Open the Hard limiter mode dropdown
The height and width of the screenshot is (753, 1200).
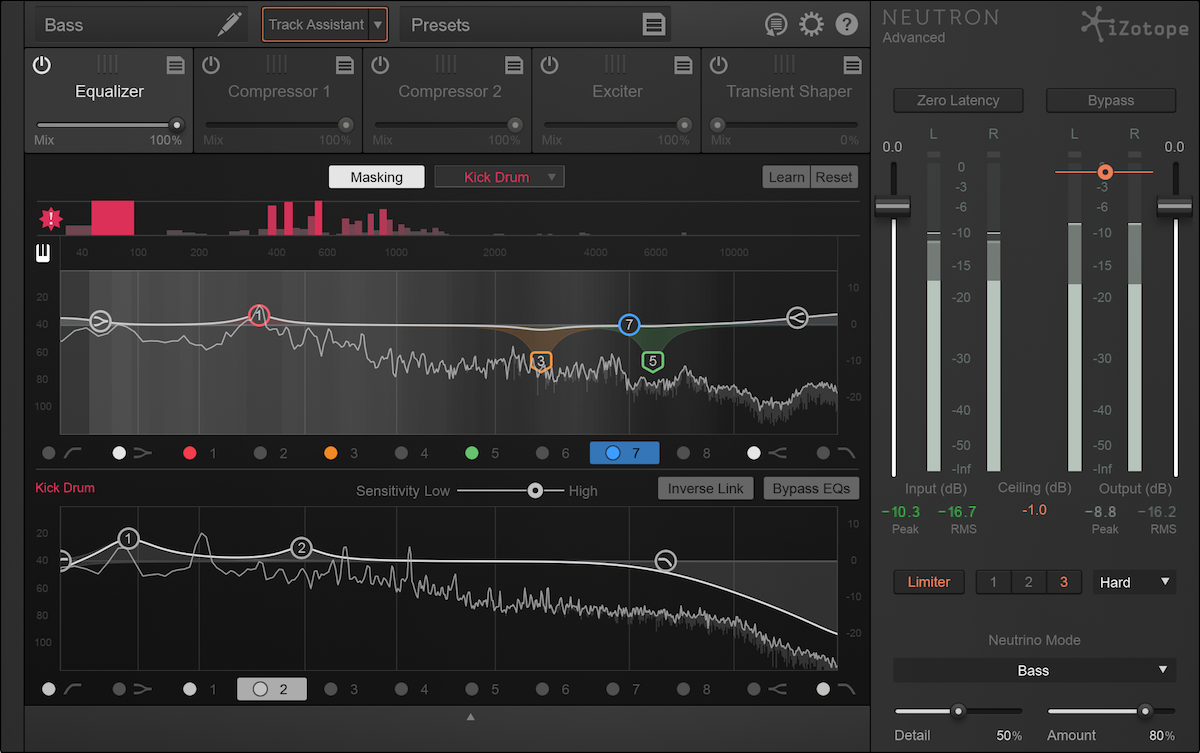click(x=1133, y=581)
